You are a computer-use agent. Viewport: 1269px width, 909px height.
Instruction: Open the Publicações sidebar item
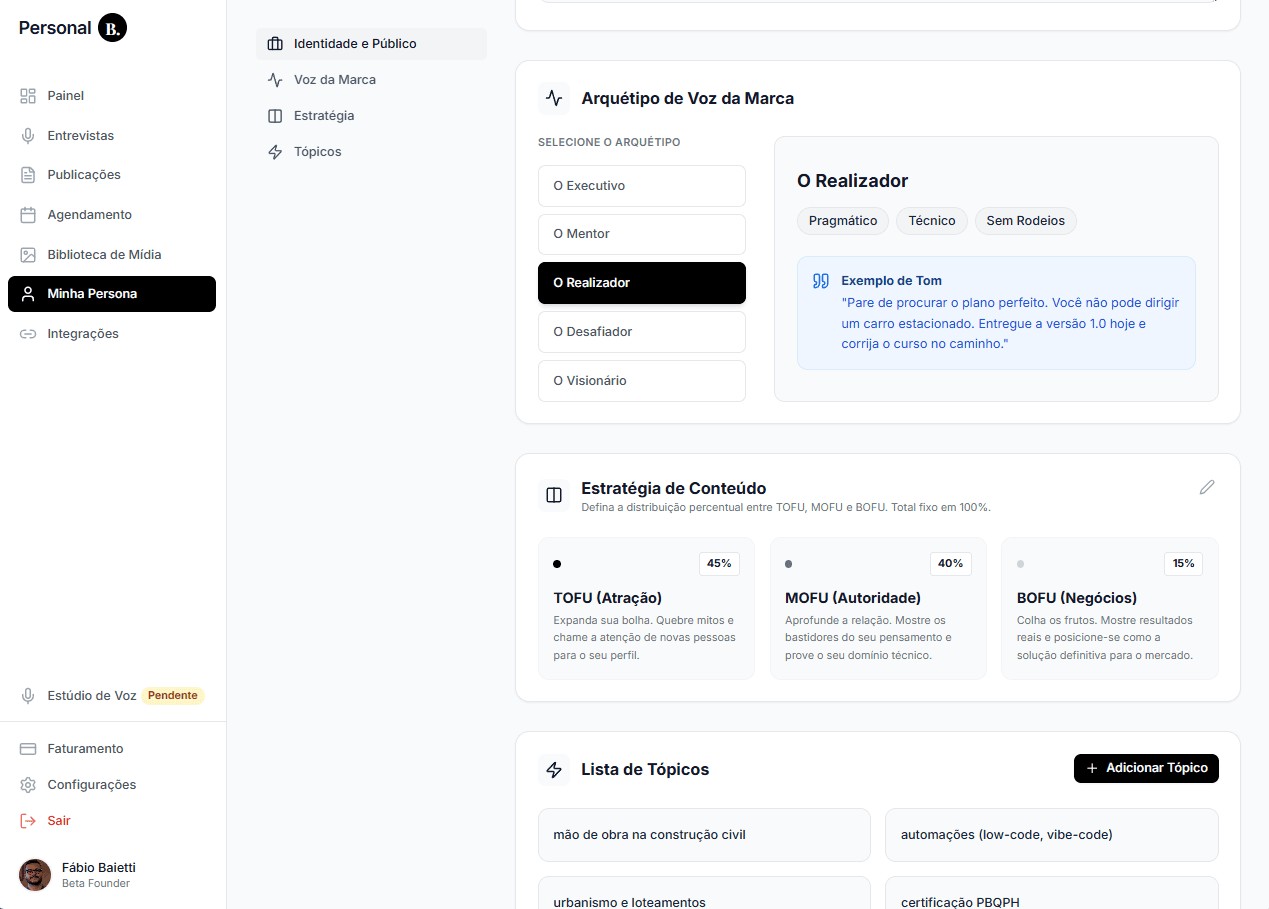[84, 175]
